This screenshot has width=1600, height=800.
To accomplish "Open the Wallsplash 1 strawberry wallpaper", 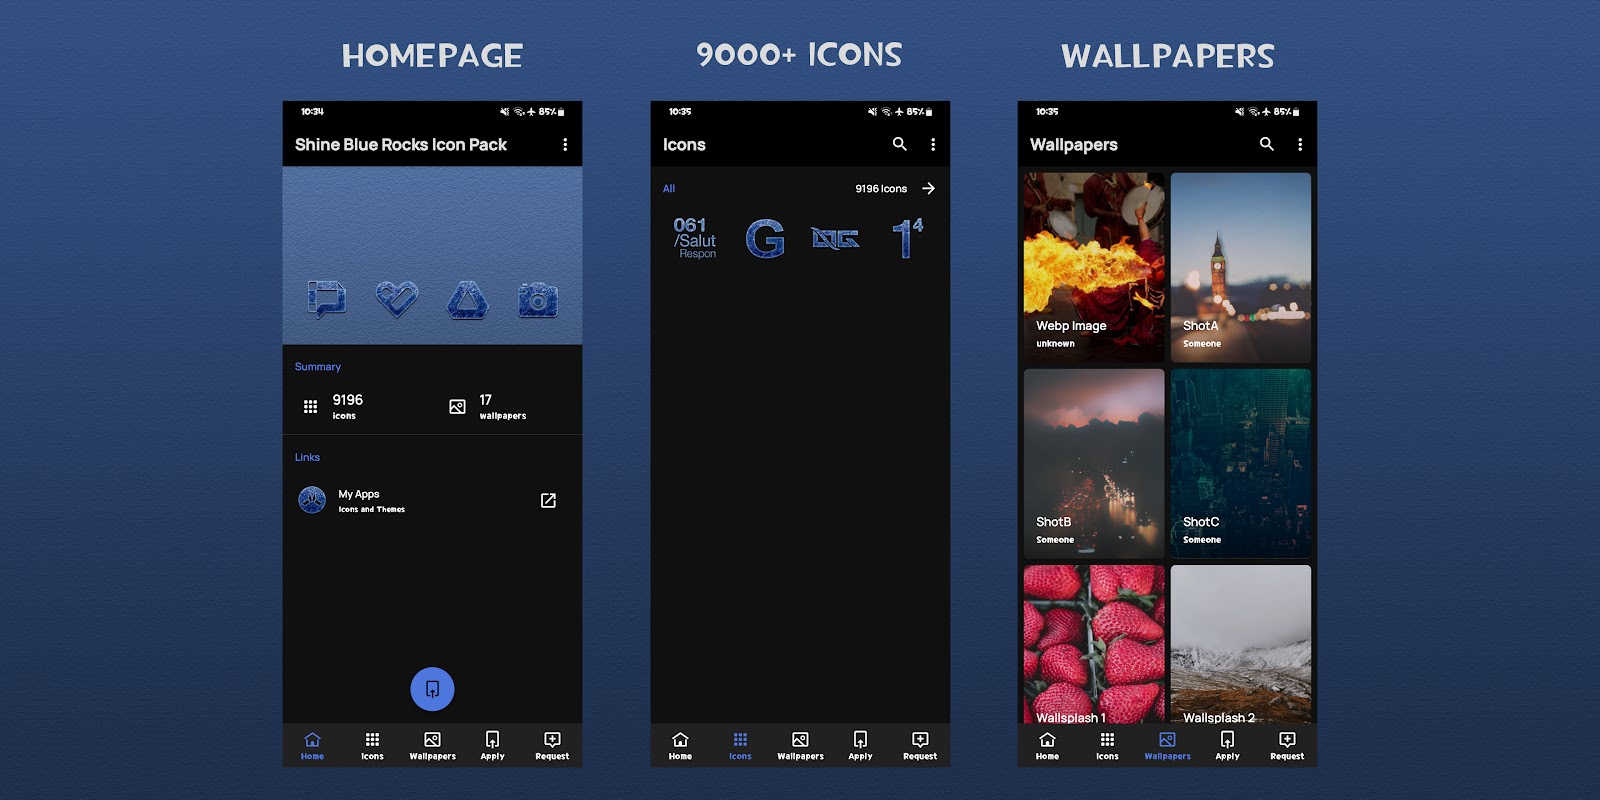I will coord(1094,645).
